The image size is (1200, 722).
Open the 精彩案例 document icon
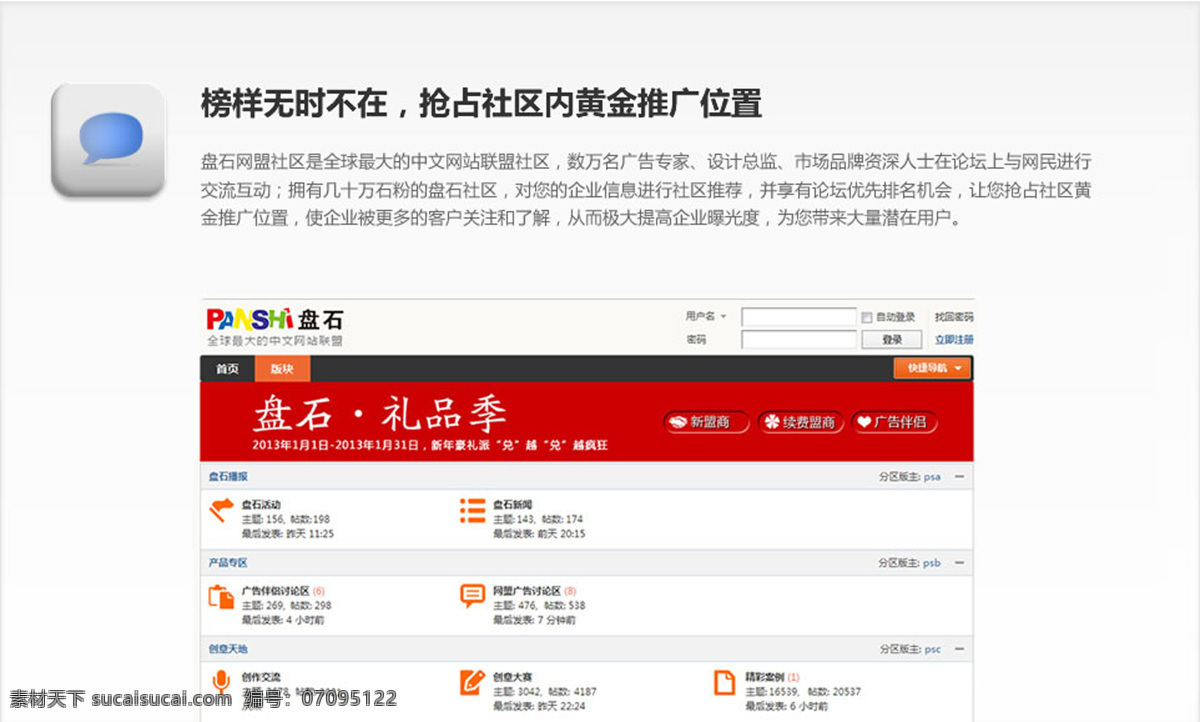pos(724,683)
